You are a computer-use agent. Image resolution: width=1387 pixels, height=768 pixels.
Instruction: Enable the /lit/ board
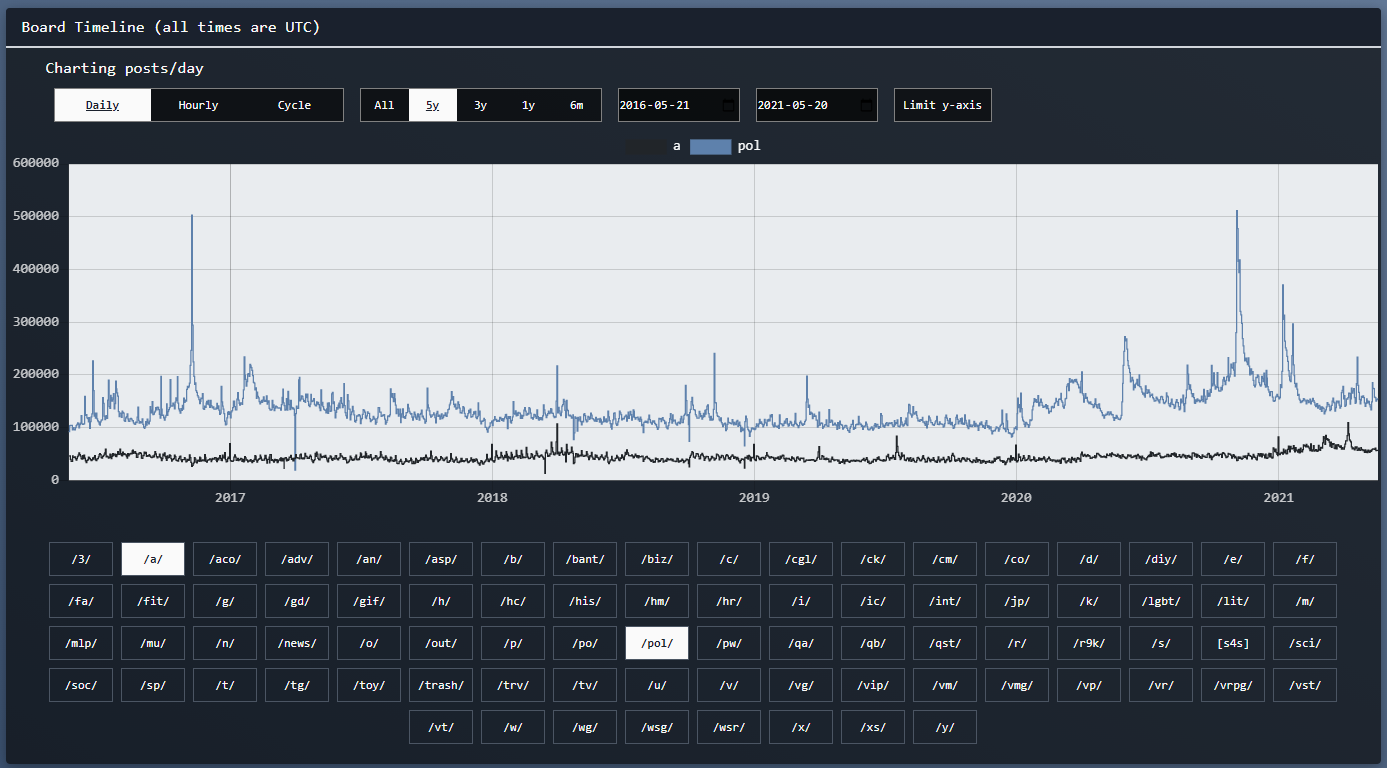point(1233,601)
